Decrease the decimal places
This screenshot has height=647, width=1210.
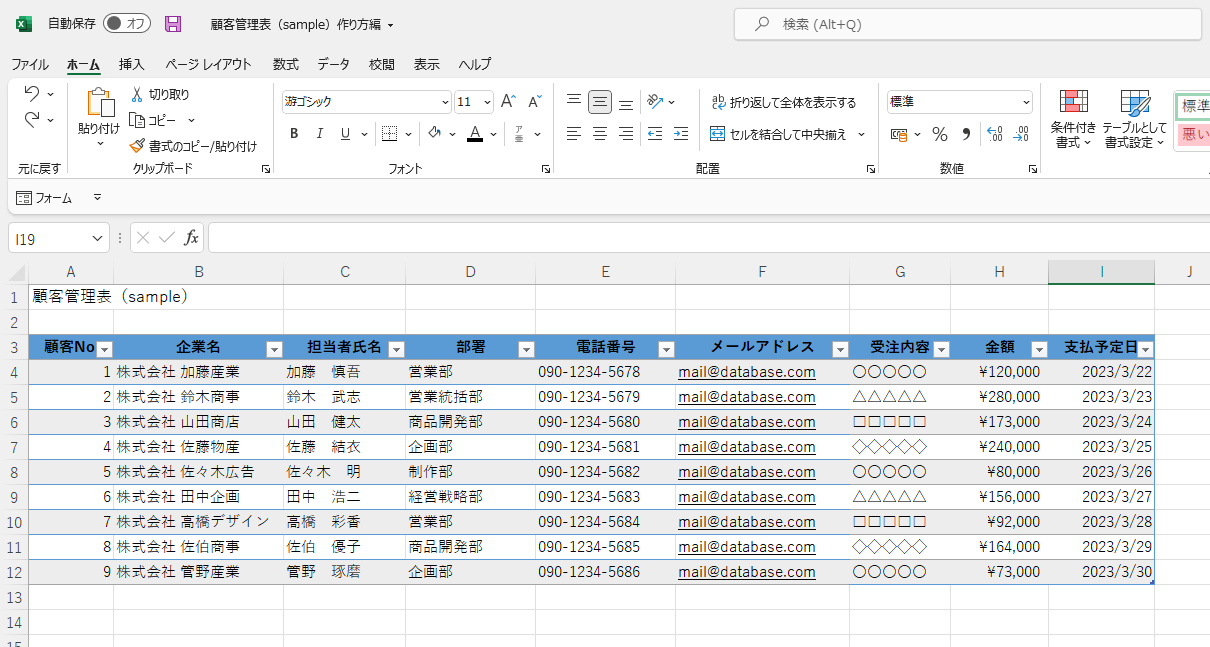click(1021, 134)
